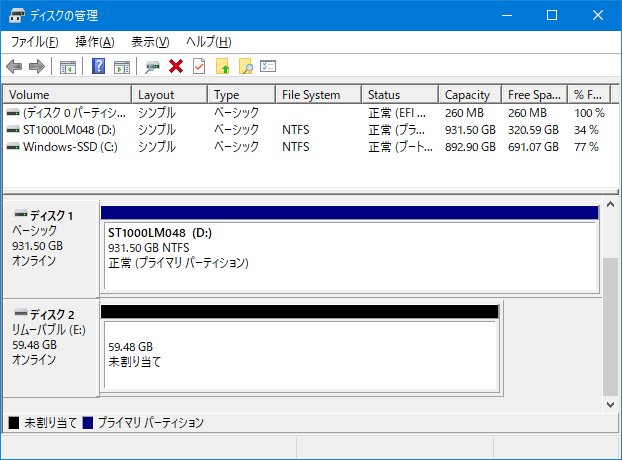Sort by the Type column header

coord(242,95)
